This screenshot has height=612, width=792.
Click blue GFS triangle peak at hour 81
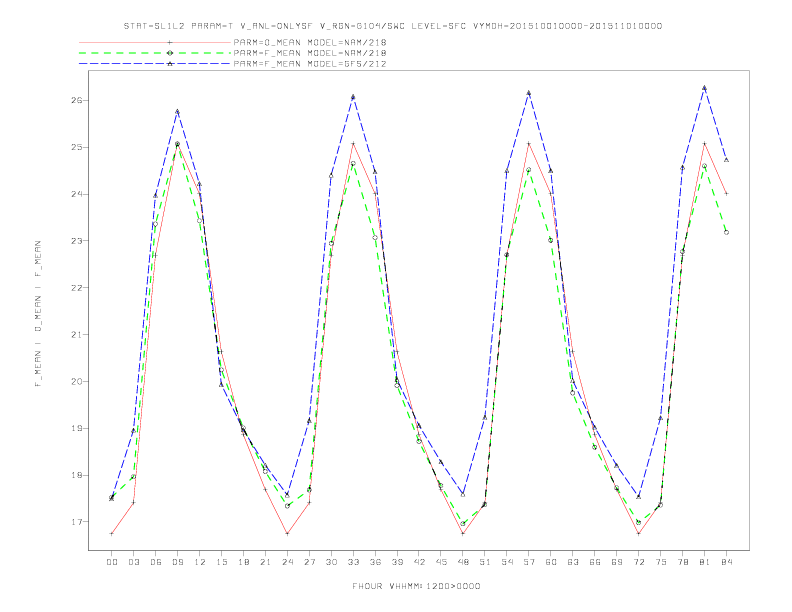click(705, 88)
